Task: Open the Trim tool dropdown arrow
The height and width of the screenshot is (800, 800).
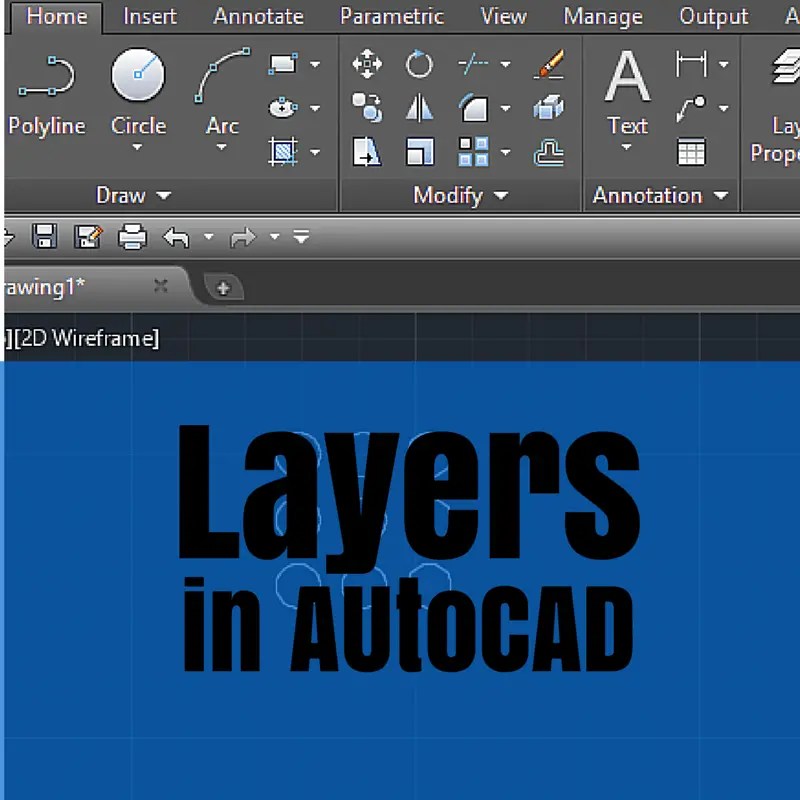Action: coord(506,64)
